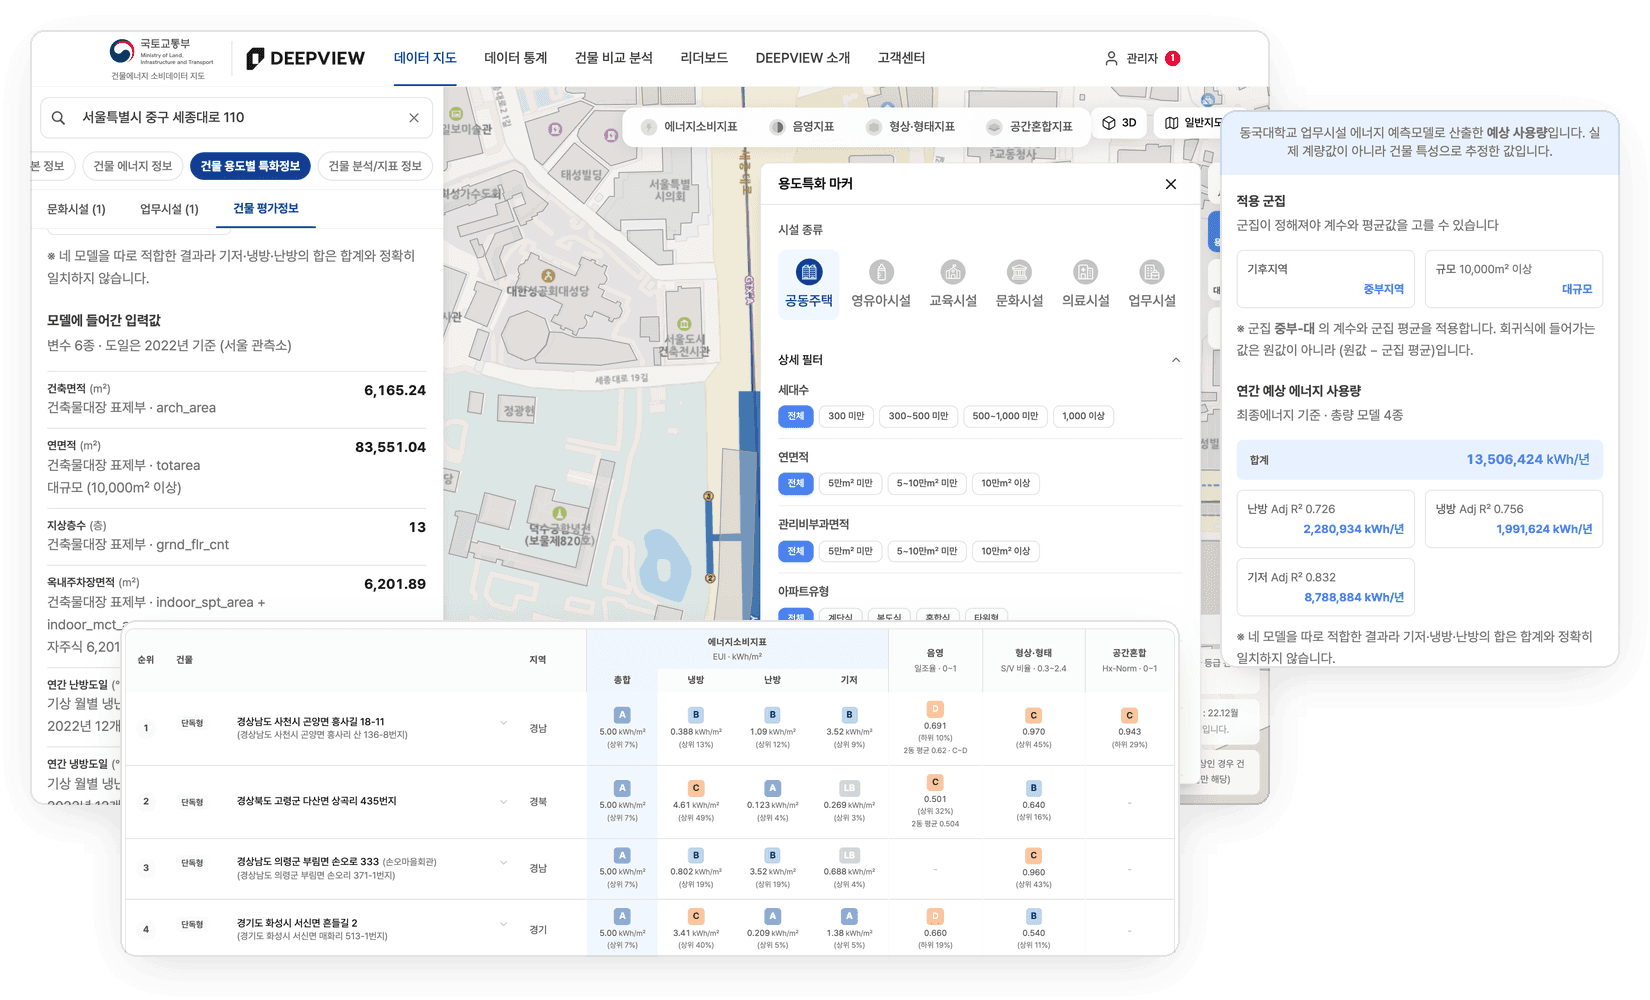
Task: Toggle the 공간혼합지표 map layer
Action: pyautogui.click(x=1029, y=127)
